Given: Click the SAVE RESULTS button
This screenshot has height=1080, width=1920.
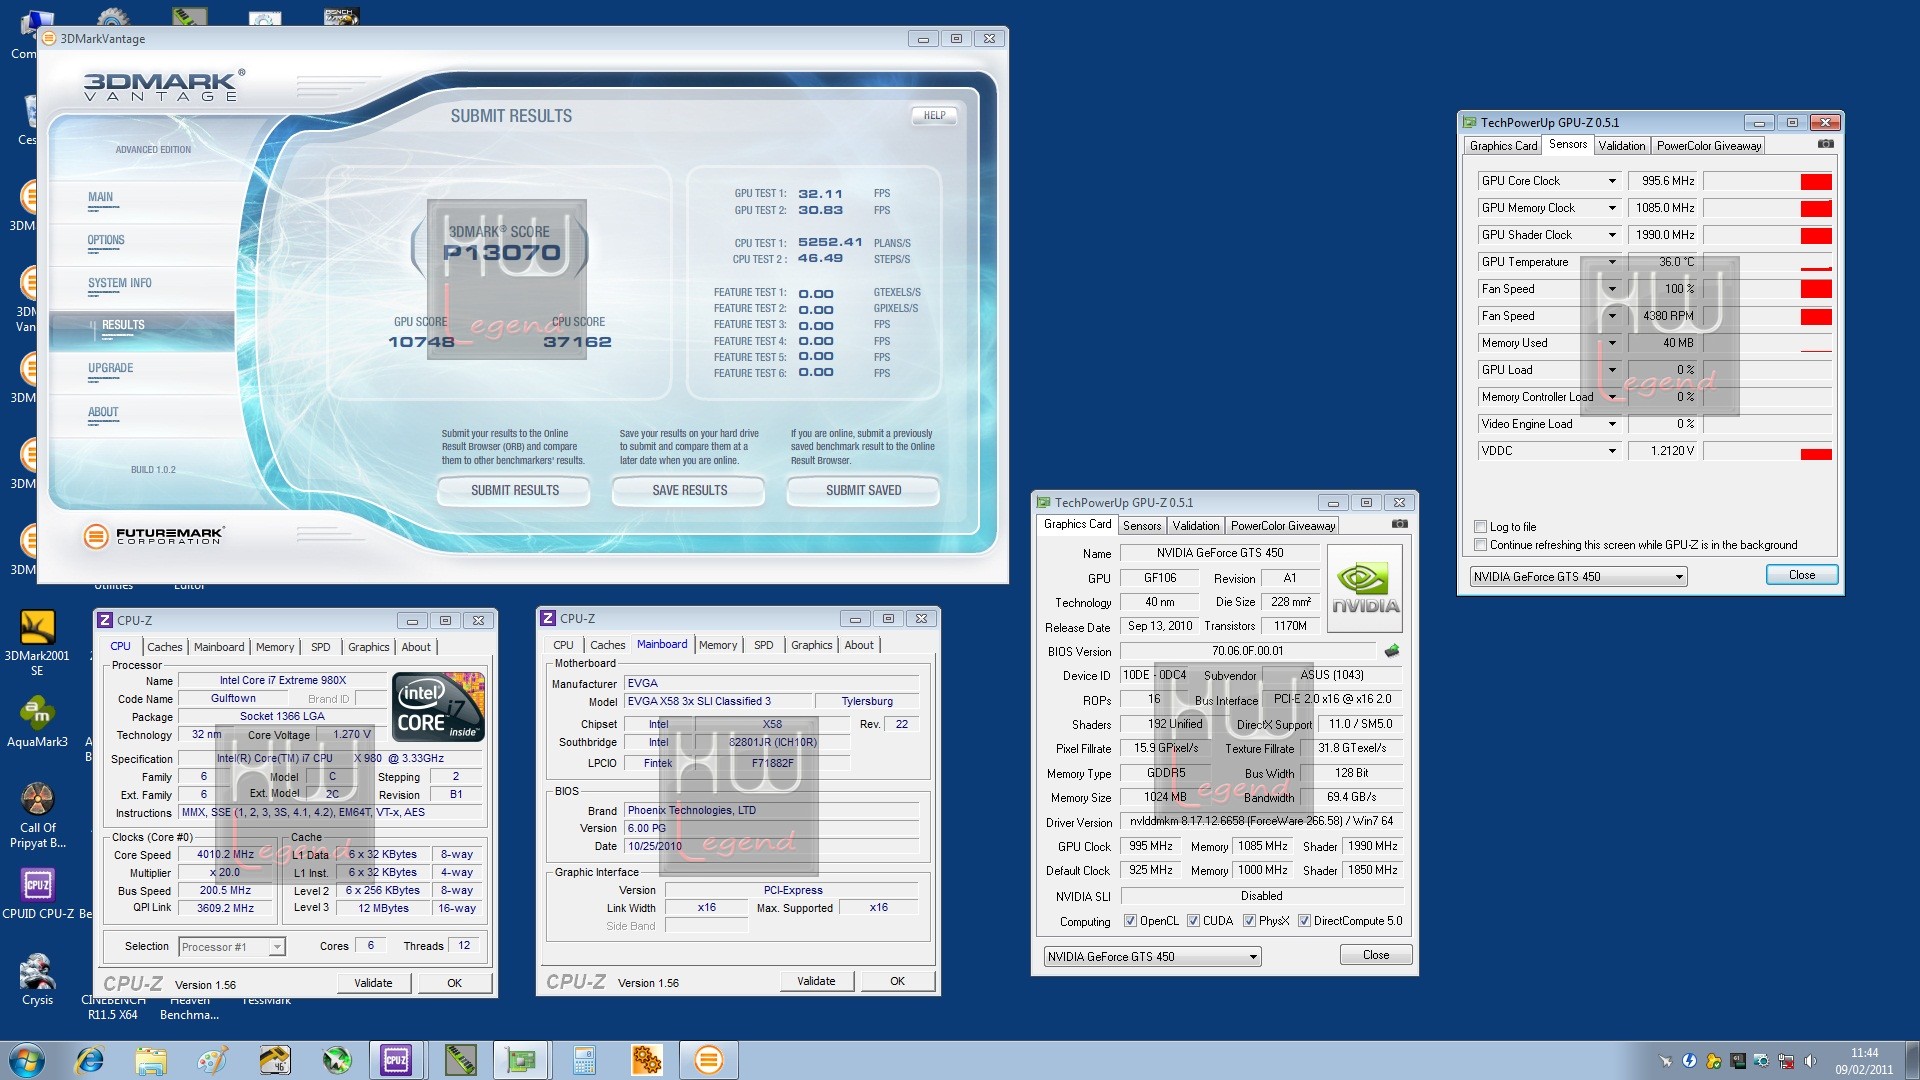Looking at the screenshot, I should (x=689, y=490).
